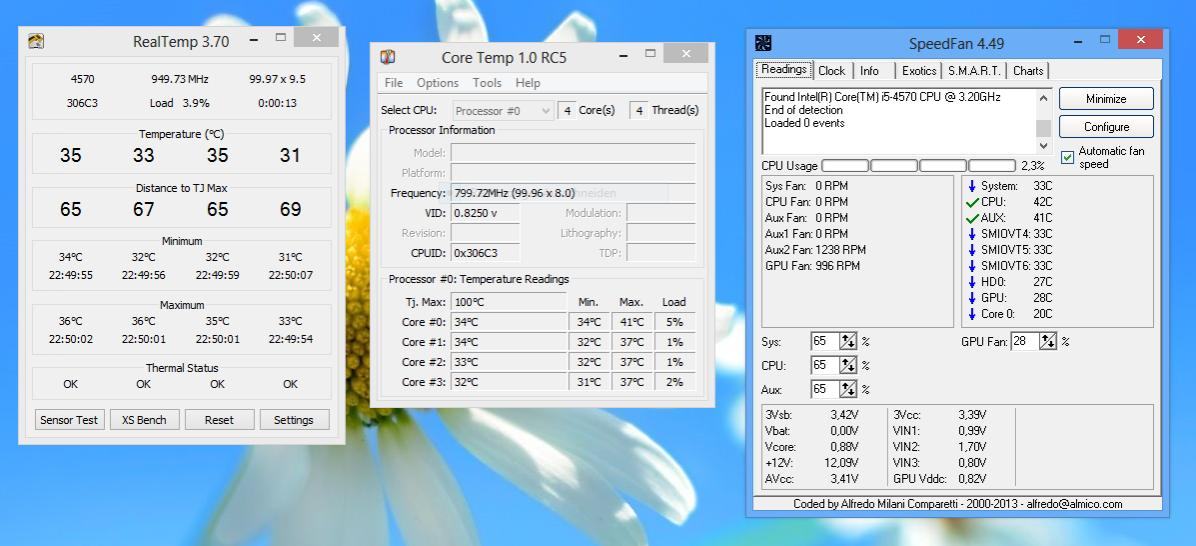1196x546 pixels.
Task: Open the Help menu in Core Temp
Action: pos(528,83)
